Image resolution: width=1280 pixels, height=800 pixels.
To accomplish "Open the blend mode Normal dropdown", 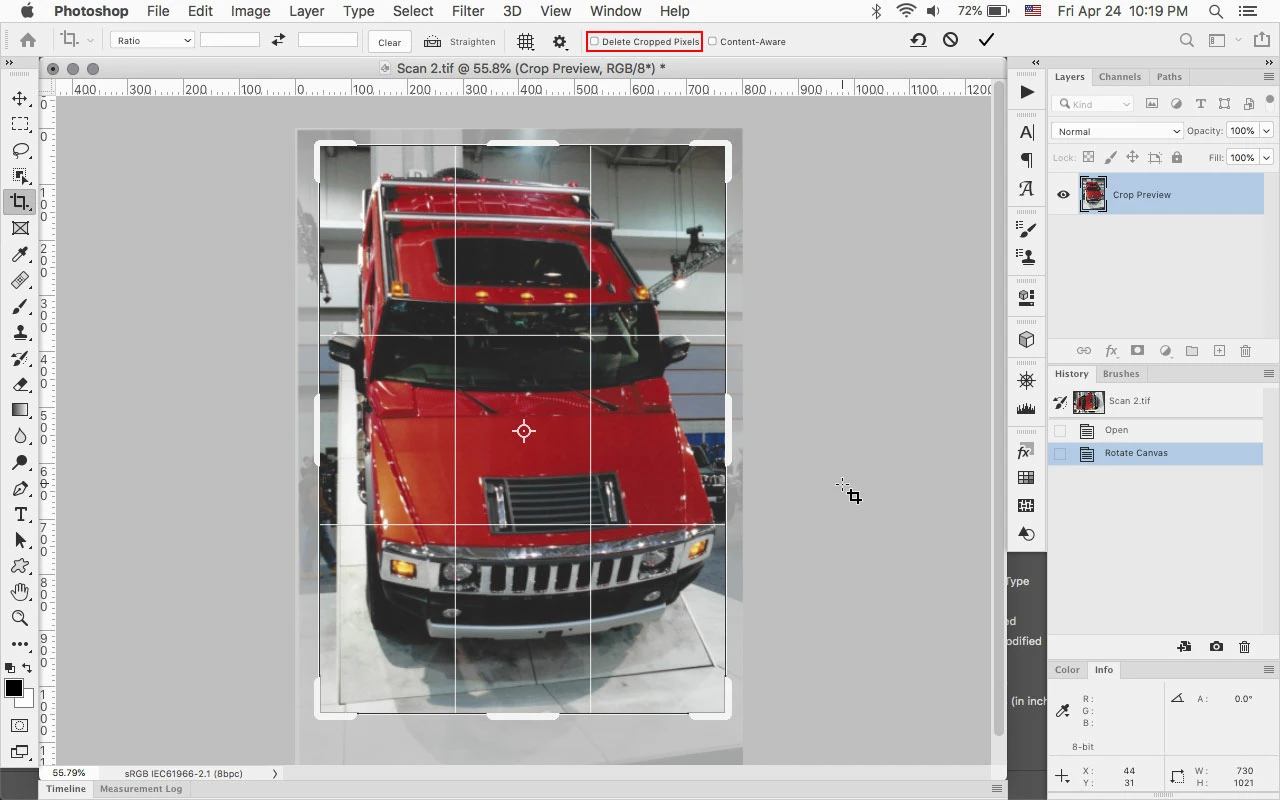I will (1117, 131).
